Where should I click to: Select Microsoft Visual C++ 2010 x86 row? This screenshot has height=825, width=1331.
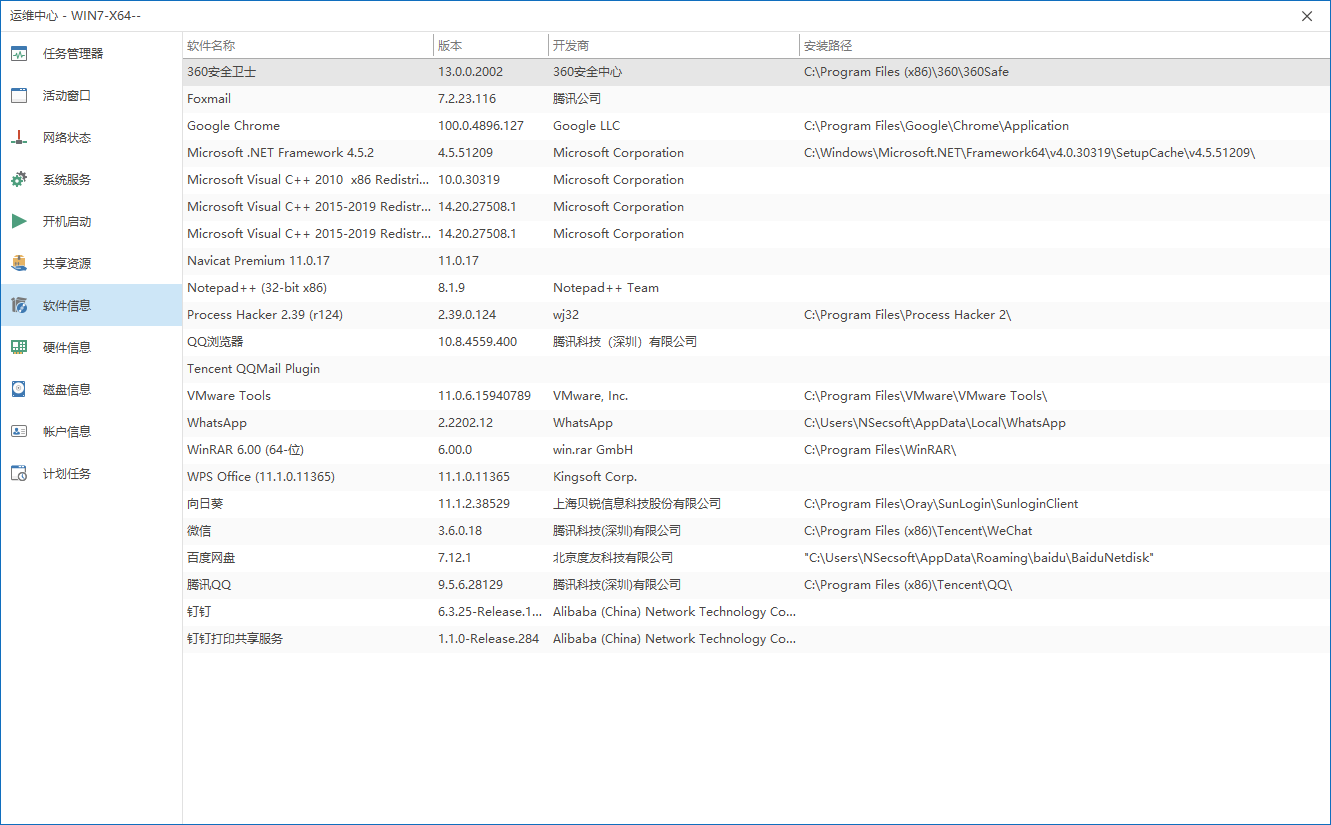pos(756,180)
